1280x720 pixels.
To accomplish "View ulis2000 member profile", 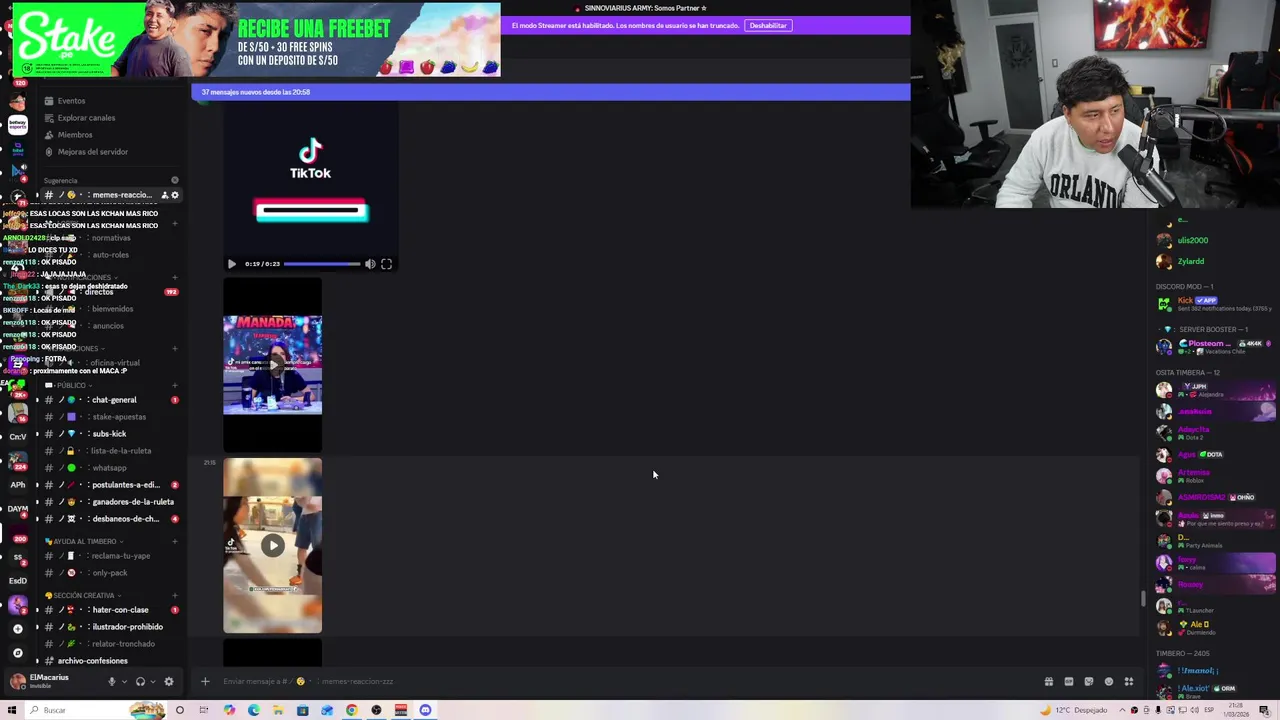I will [x=1192, y=240].
